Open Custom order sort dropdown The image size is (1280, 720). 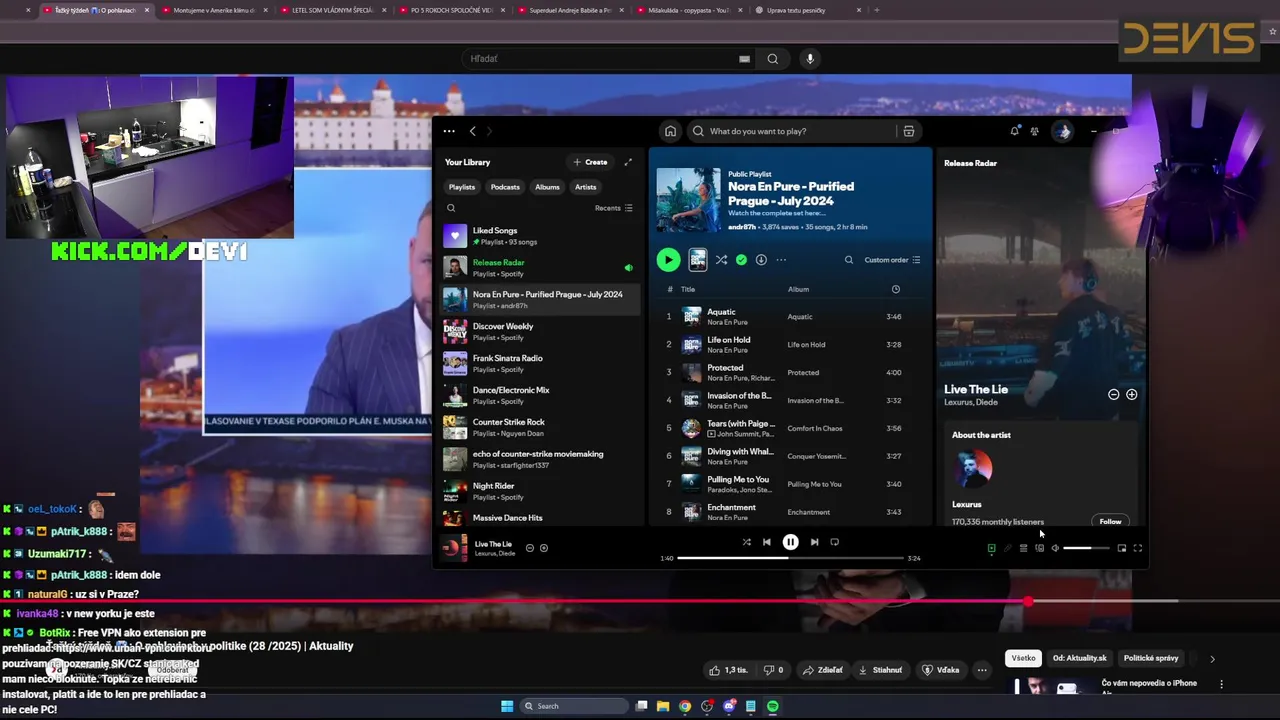(x=892, y=260)
